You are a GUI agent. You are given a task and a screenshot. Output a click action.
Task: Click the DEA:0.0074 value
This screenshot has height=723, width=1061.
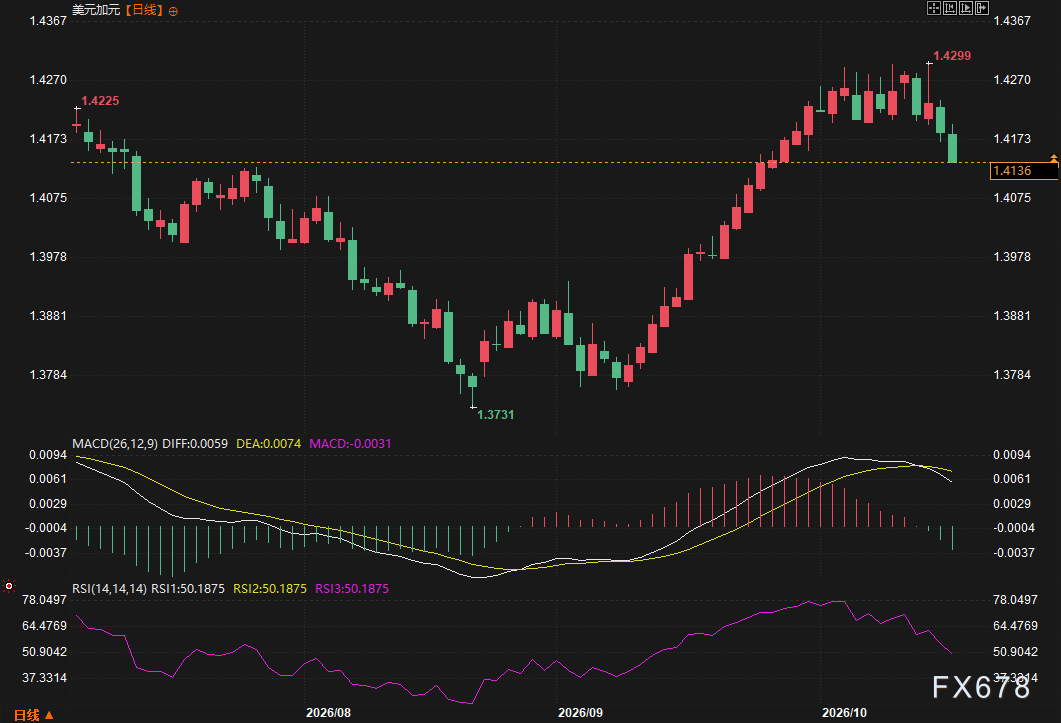pos(269,443)
